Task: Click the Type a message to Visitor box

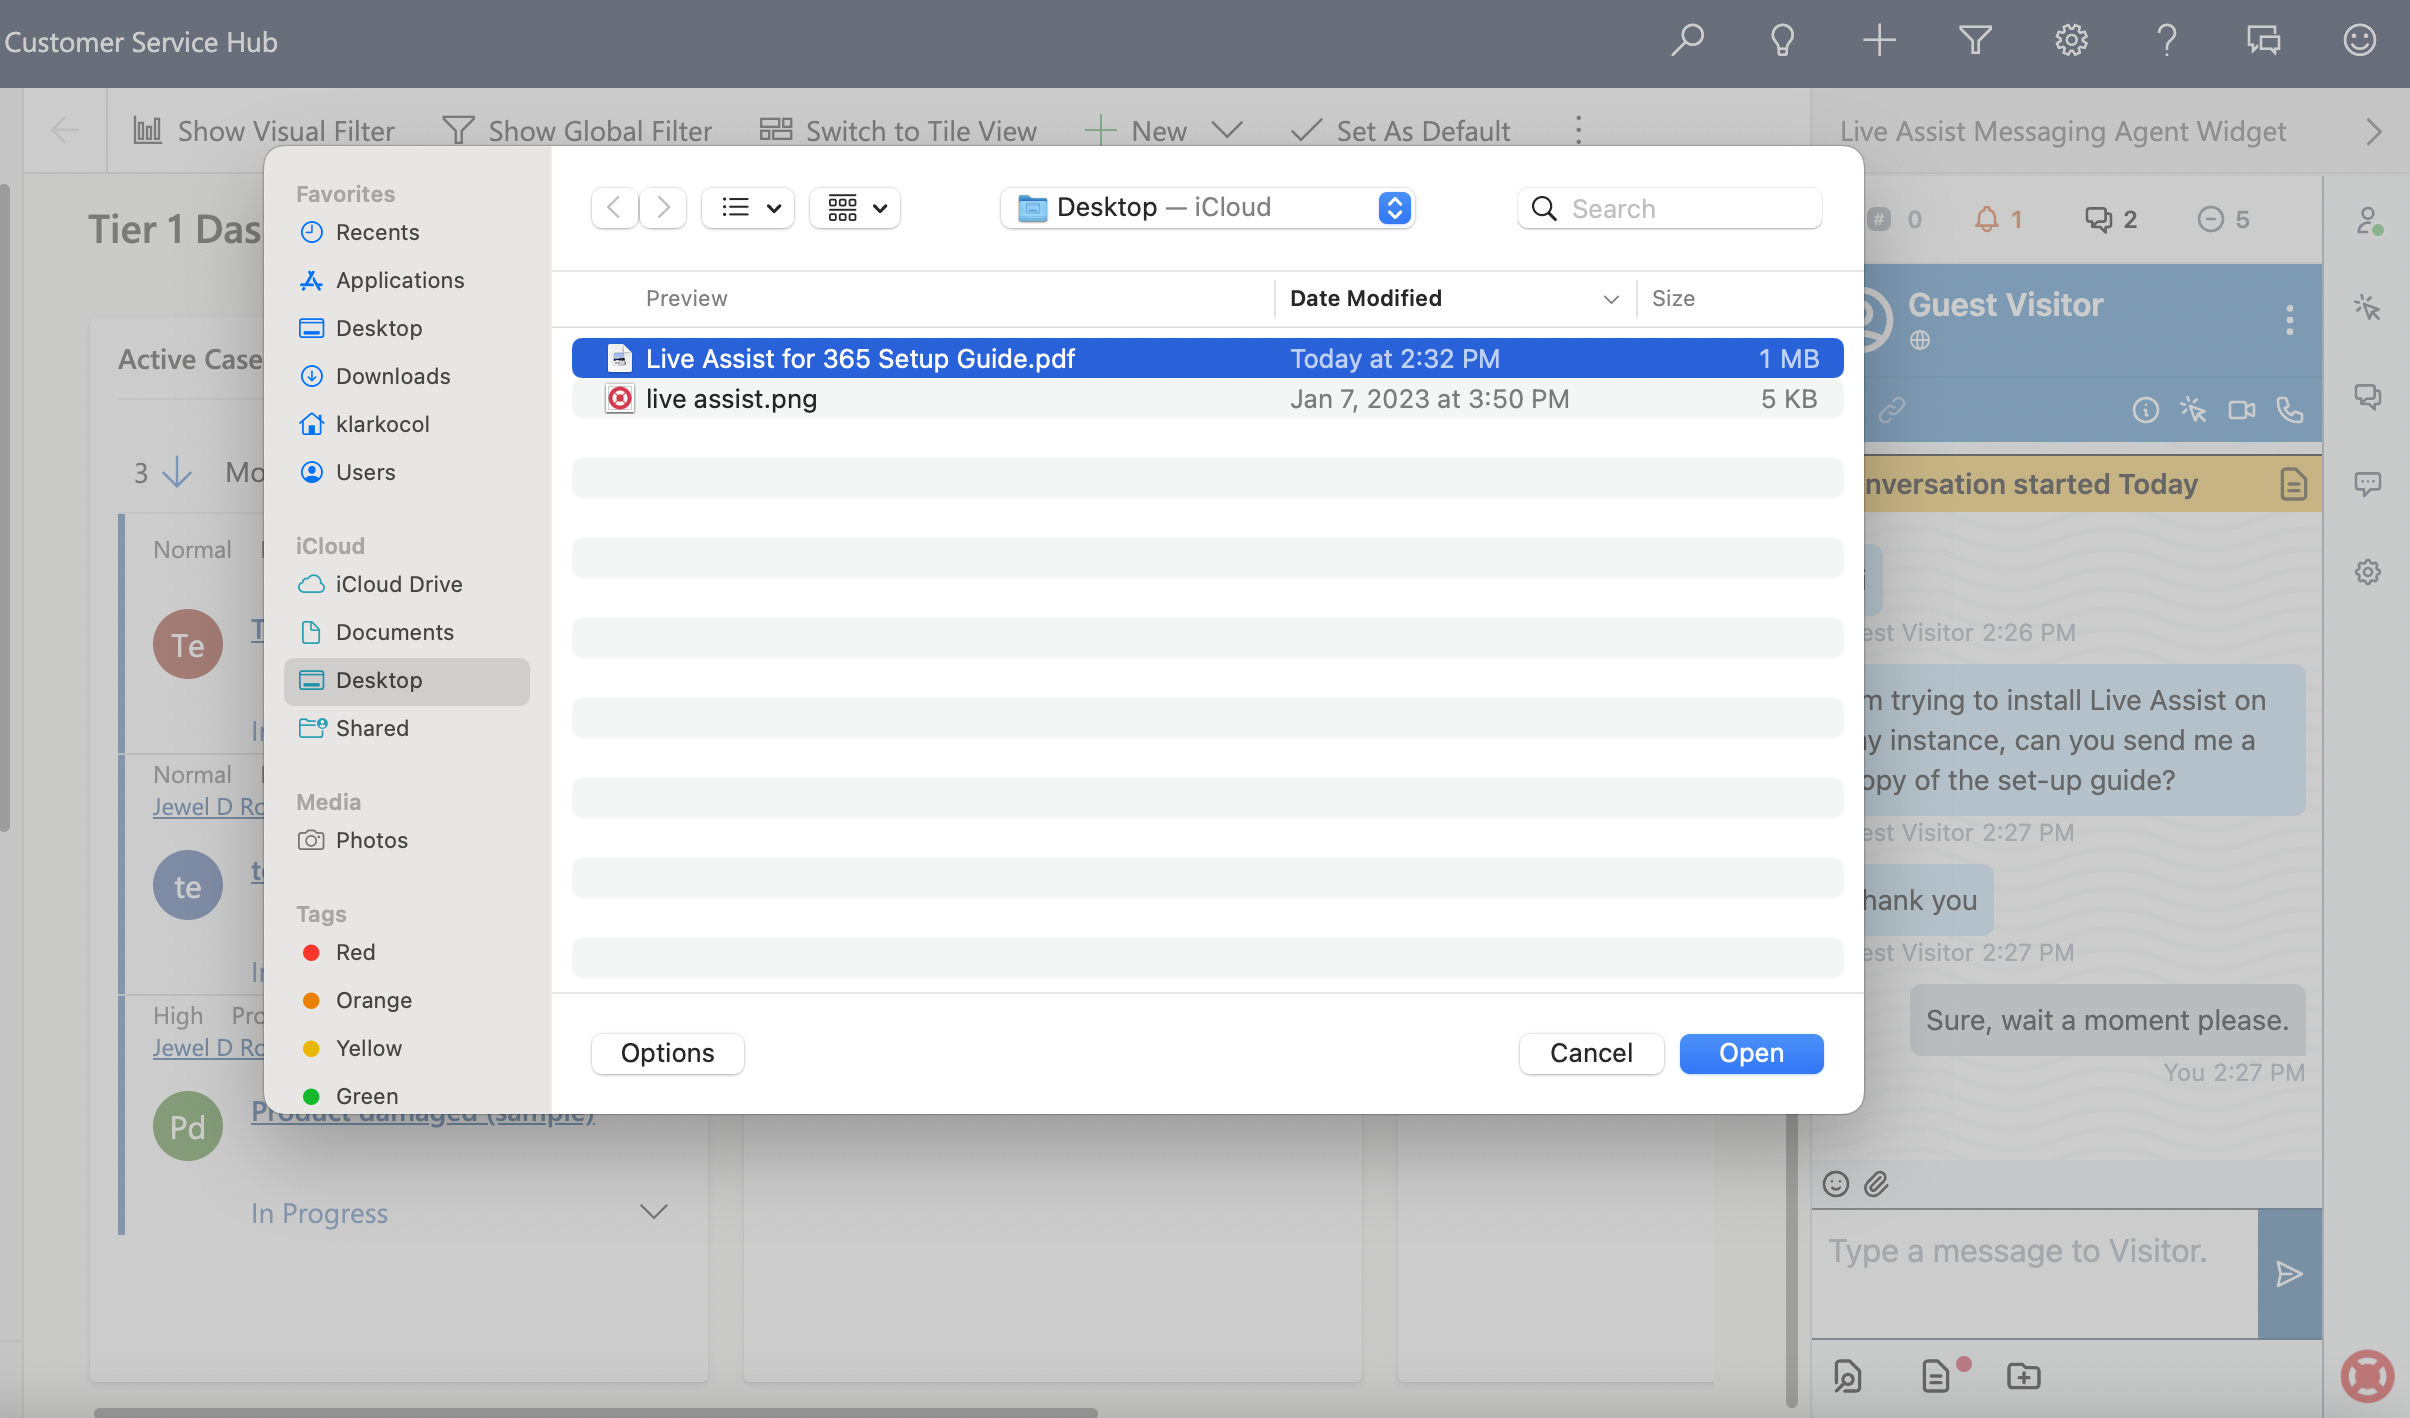Action: pyautogui.click(x=2035, y=1273)
